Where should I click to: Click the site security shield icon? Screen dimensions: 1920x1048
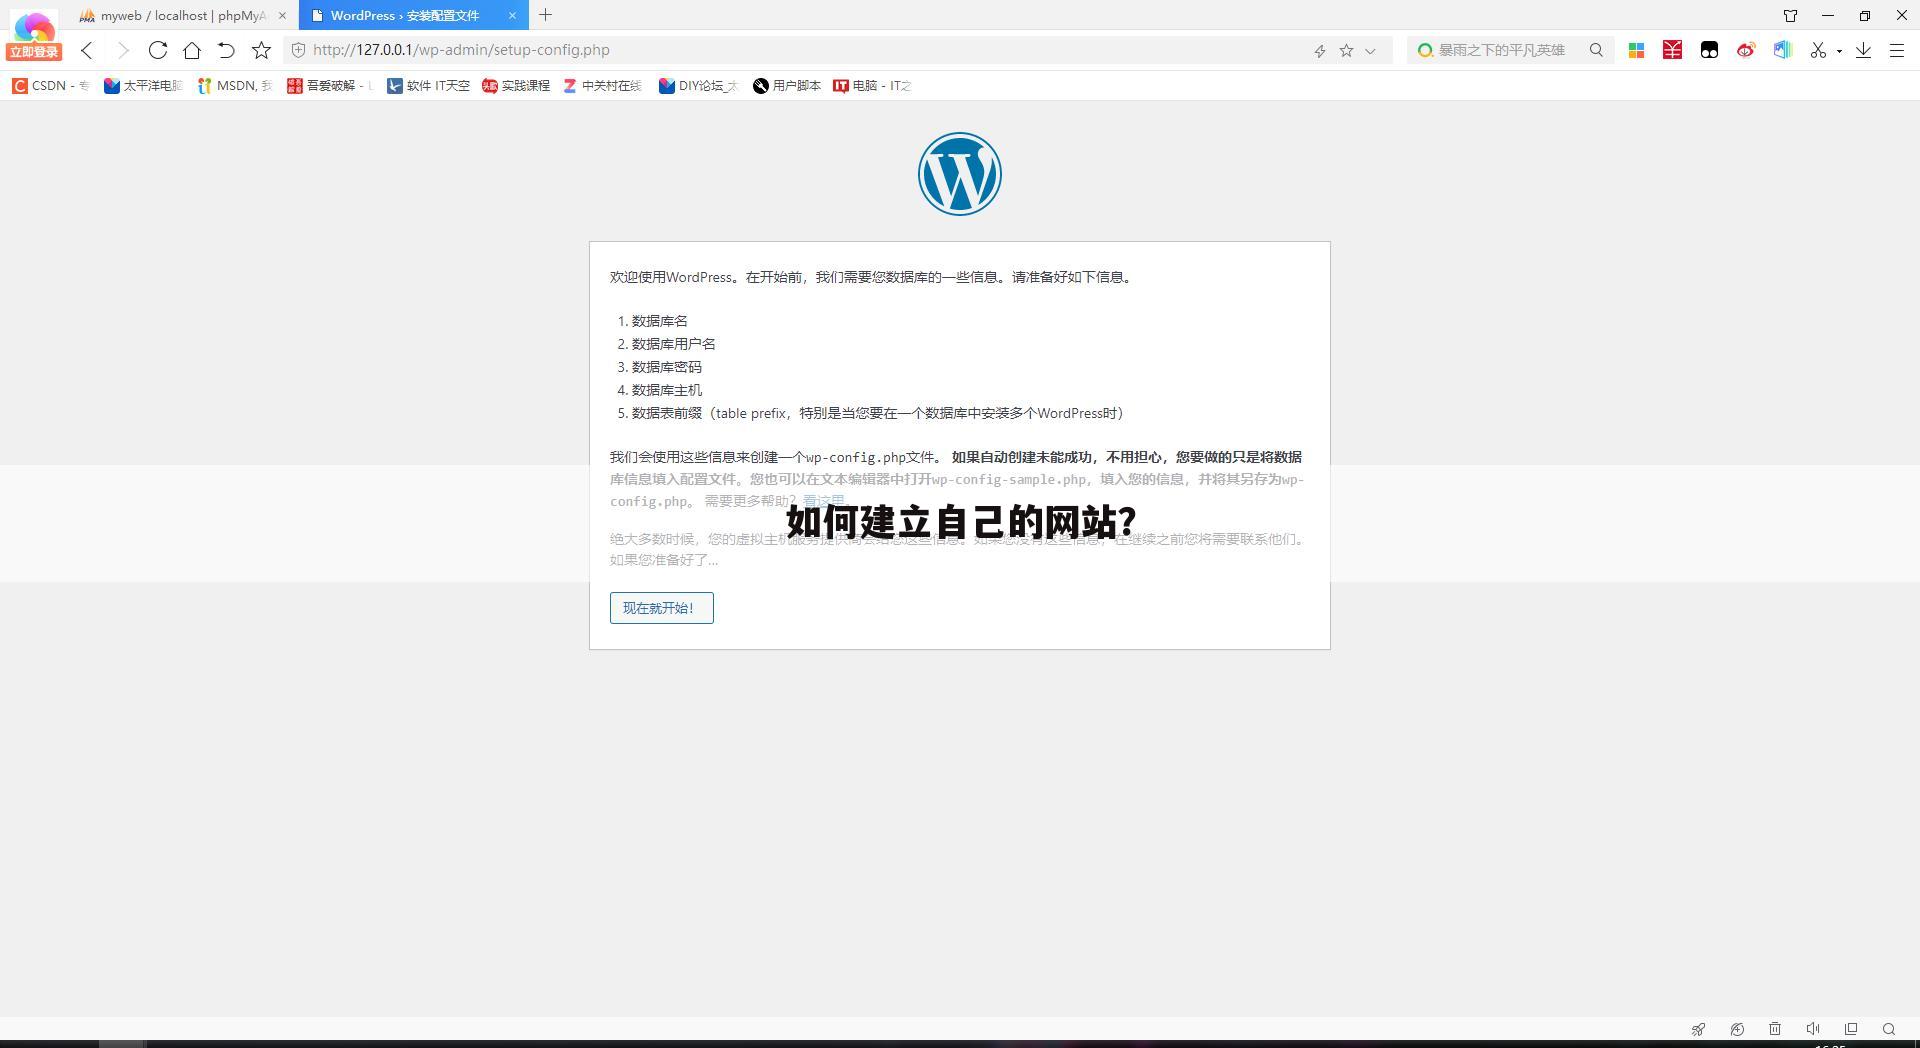pos(298,50)
